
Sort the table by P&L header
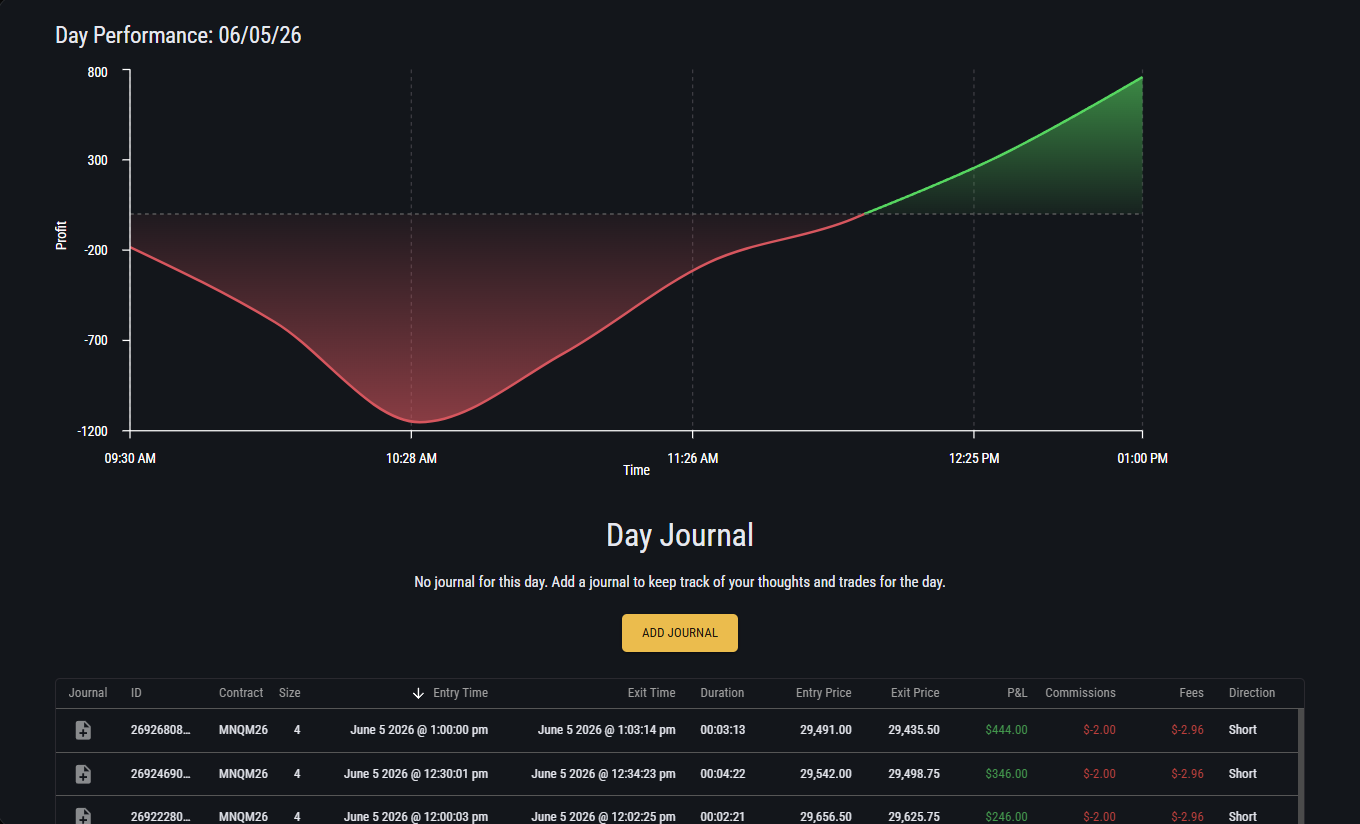click(1017, 693)
